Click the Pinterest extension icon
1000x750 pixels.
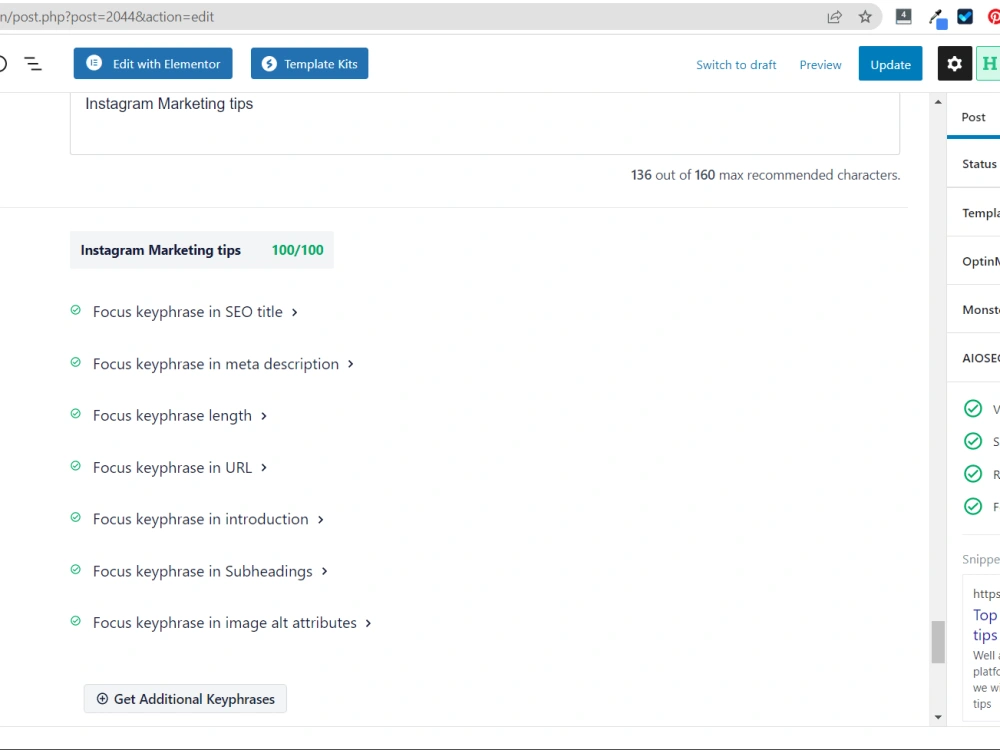[994, 17]
